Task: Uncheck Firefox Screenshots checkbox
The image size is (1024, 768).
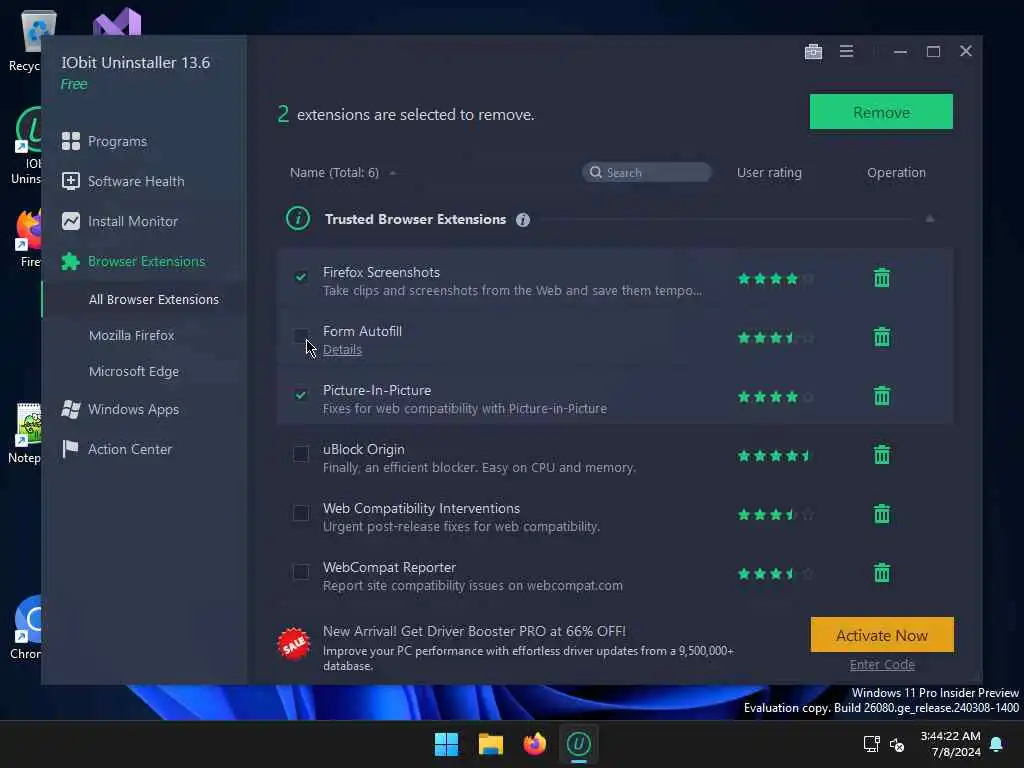Action: tap(300, 277)
